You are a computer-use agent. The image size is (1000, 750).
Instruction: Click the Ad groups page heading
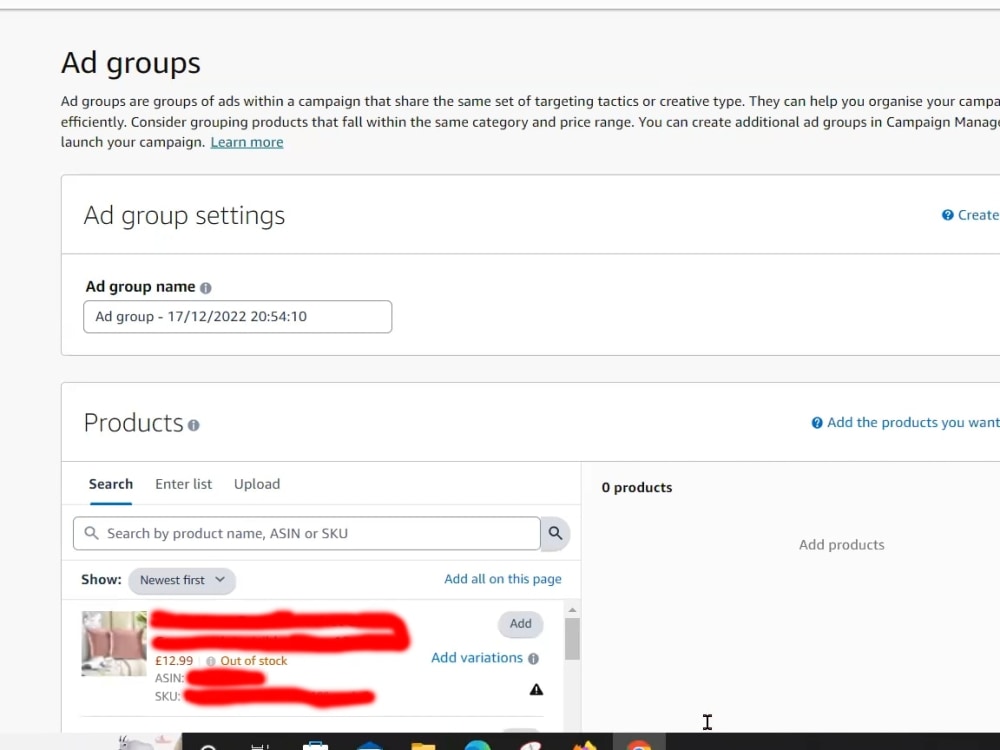click(x=131, y=63)
